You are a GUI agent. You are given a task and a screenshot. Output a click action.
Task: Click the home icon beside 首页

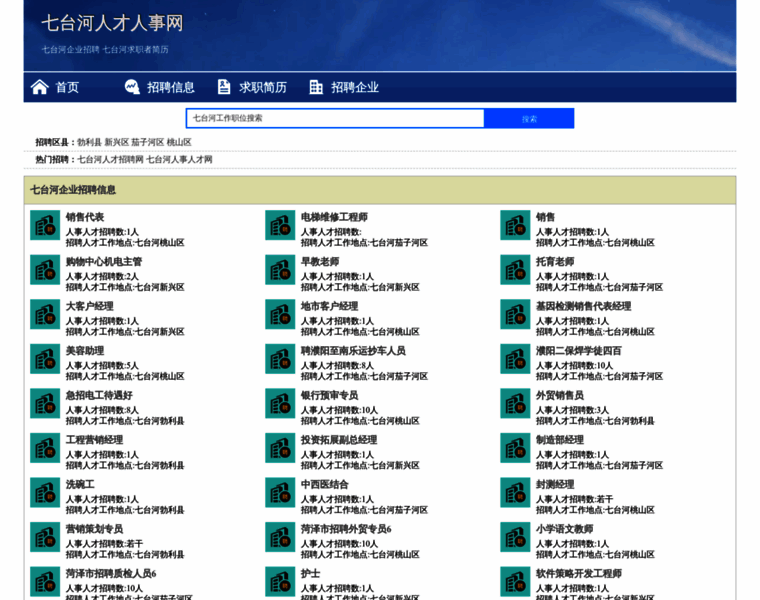pyautogui.click(x=40, y=87)
